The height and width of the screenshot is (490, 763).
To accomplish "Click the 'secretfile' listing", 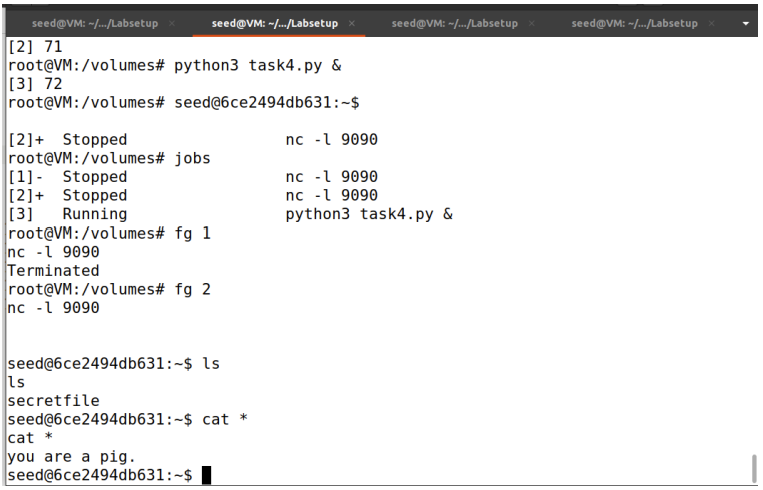I will 53,400.
